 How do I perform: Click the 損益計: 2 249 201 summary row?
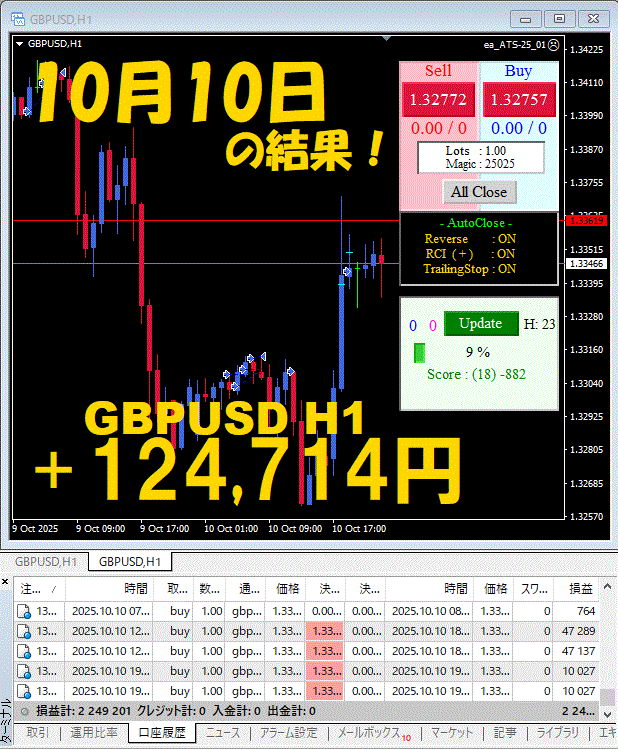click(x=306, y=711)
